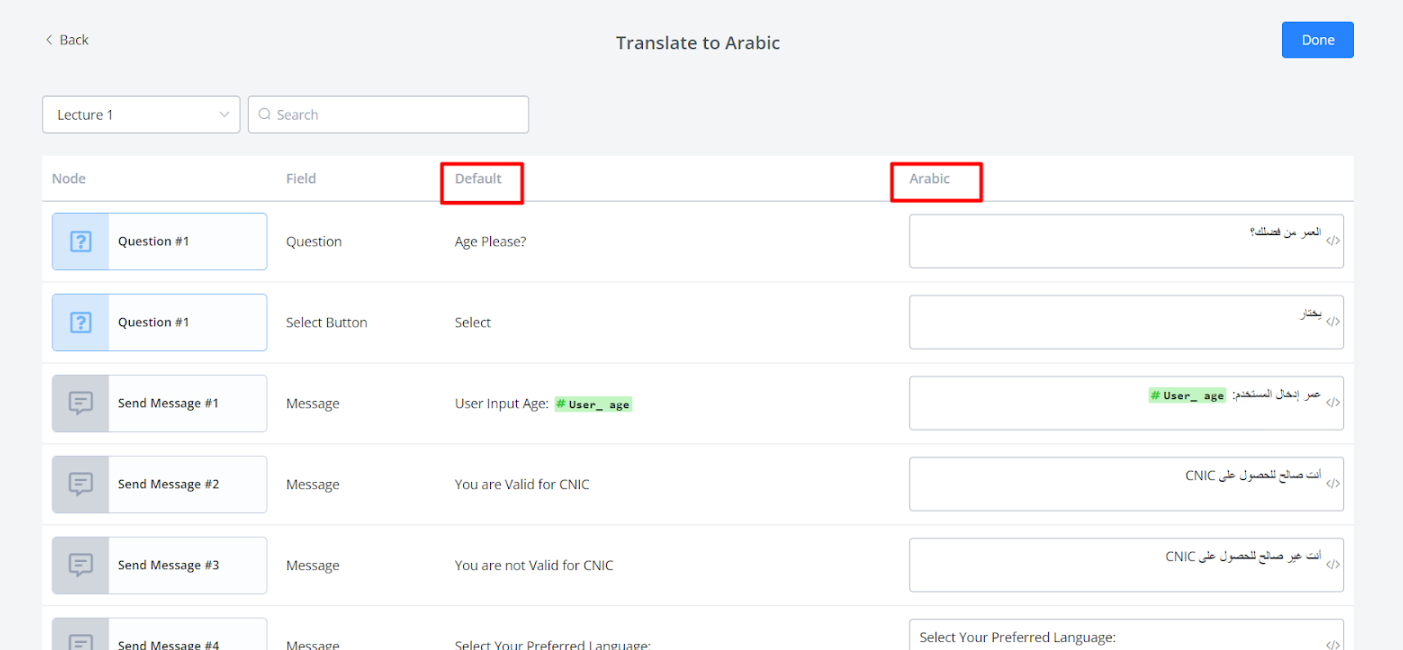The height and width of the screenshot is (650, 1403).
Task: Click the Send Message #1 chat bubble icon
Action: [81, 403]
